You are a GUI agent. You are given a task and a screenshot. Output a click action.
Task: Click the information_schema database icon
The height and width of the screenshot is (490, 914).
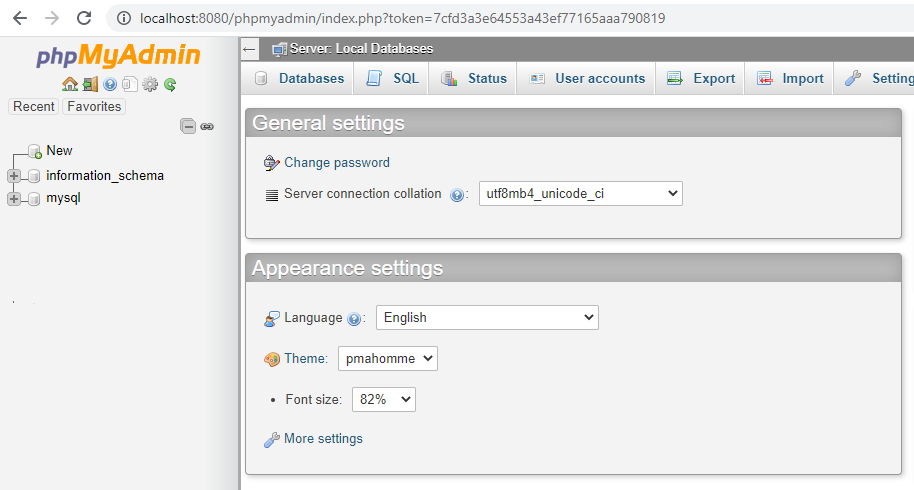point(34,176)
